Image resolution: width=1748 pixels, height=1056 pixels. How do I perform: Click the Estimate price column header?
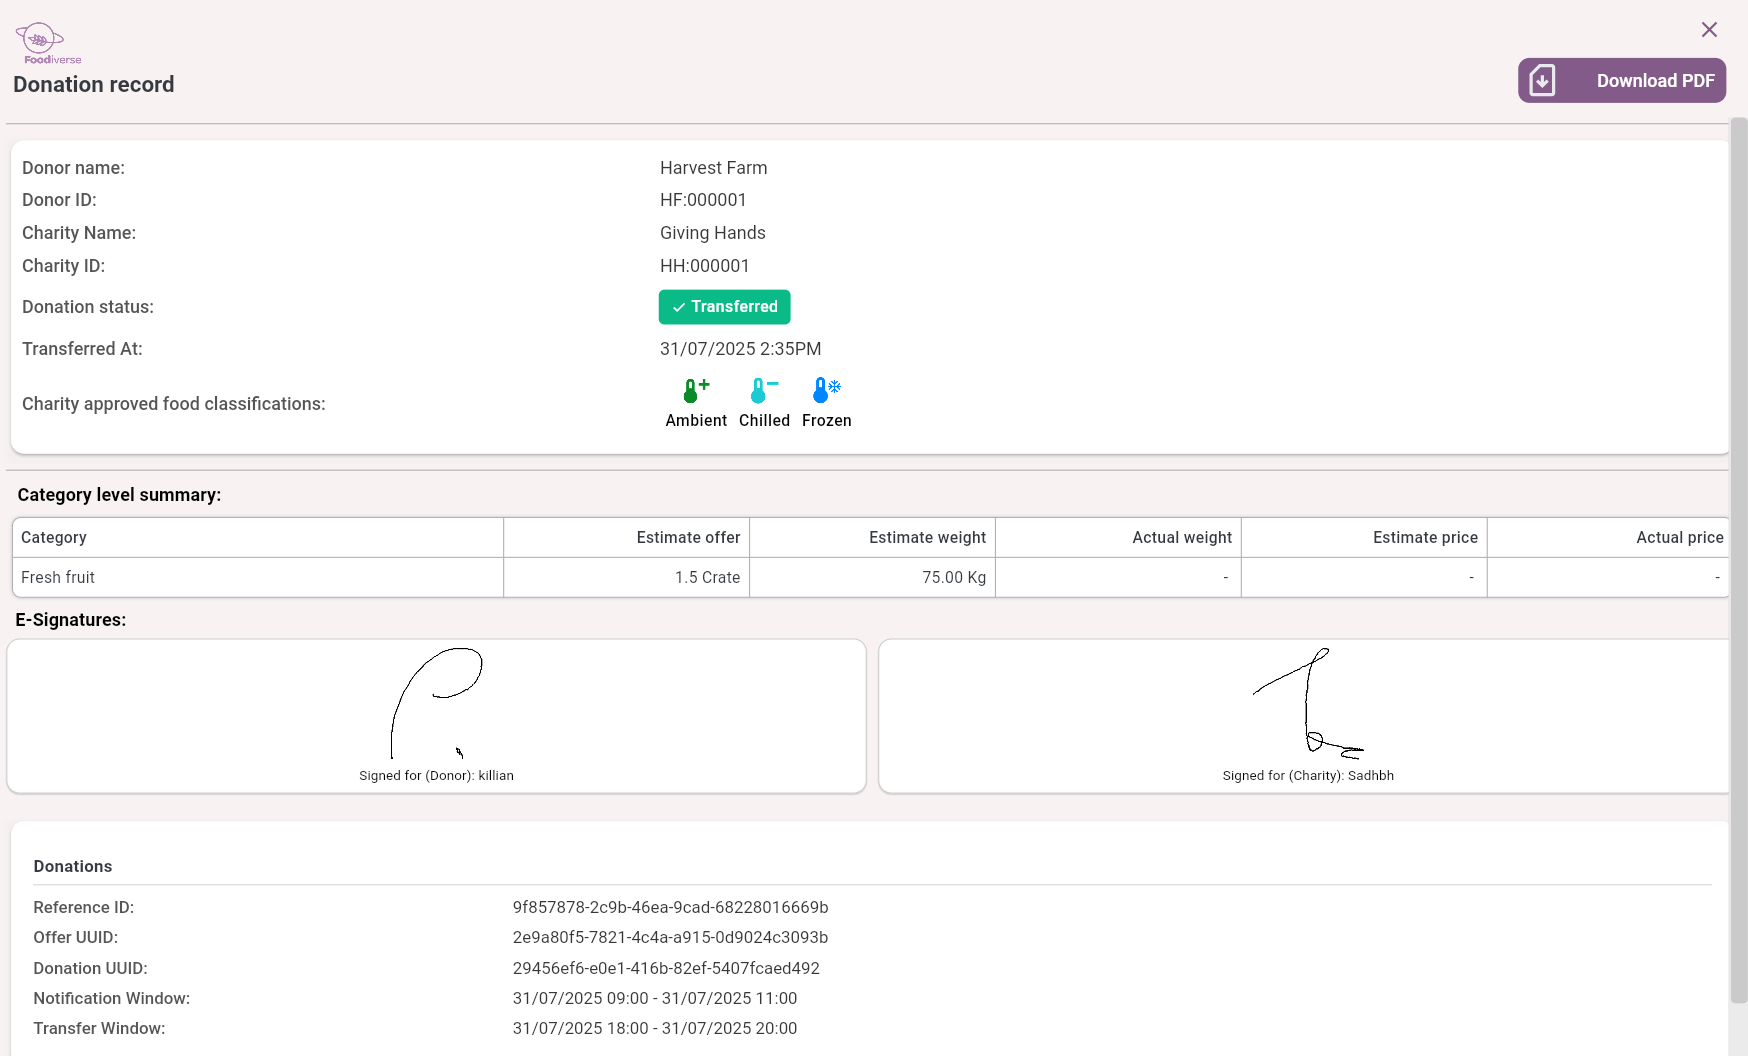pos(1424,538)
